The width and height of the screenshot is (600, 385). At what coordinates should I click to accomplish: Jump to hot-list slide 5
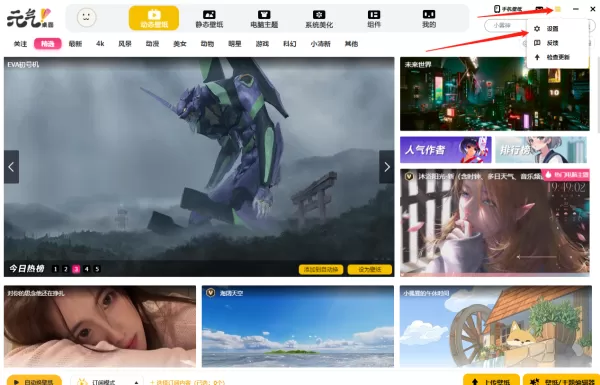point(97,269)
